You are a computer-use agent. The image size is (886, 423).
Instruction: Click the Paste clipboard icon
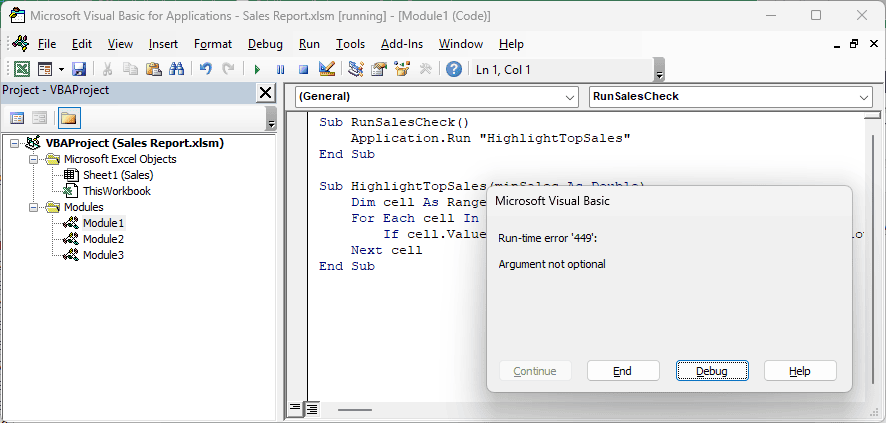pos(154,69)
